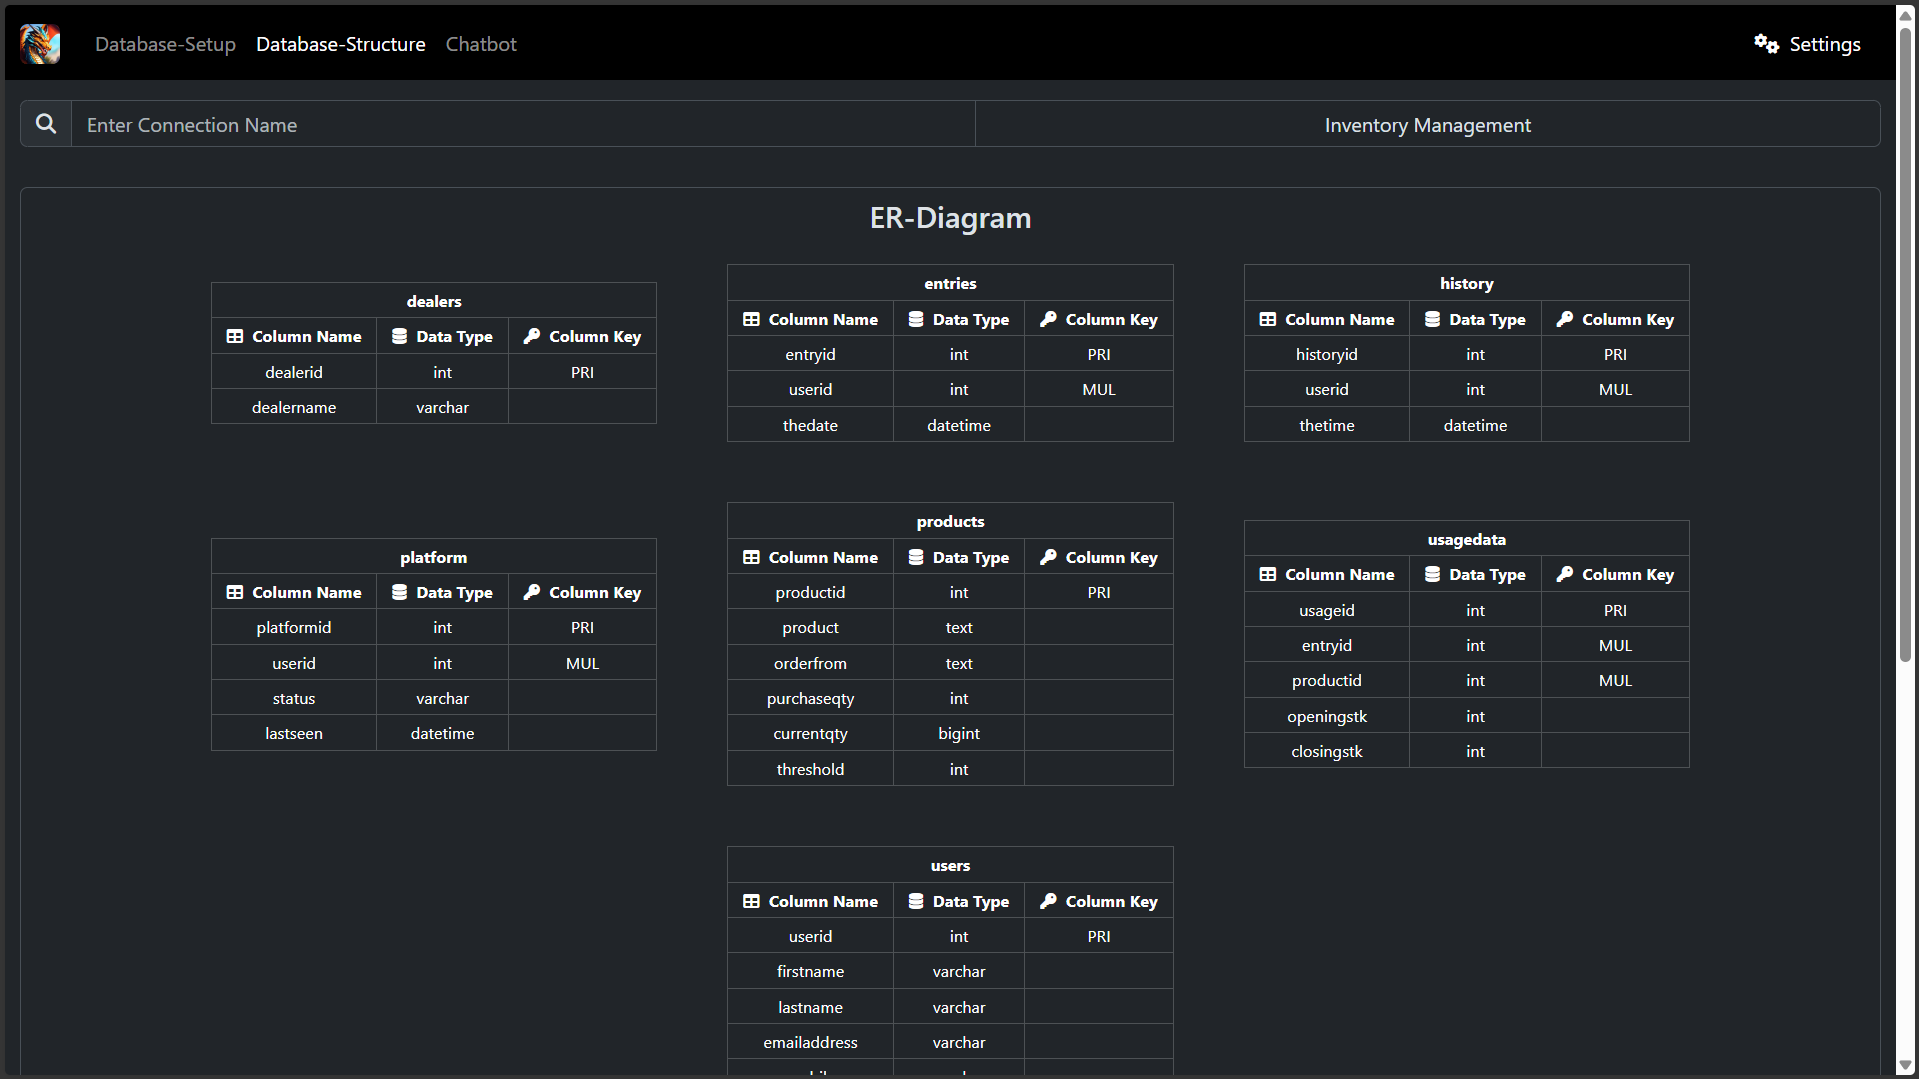Click the Settings gears icon
This screenshot has height=1079, width=1919.
pyautogui.click(x=1766, y=44)
